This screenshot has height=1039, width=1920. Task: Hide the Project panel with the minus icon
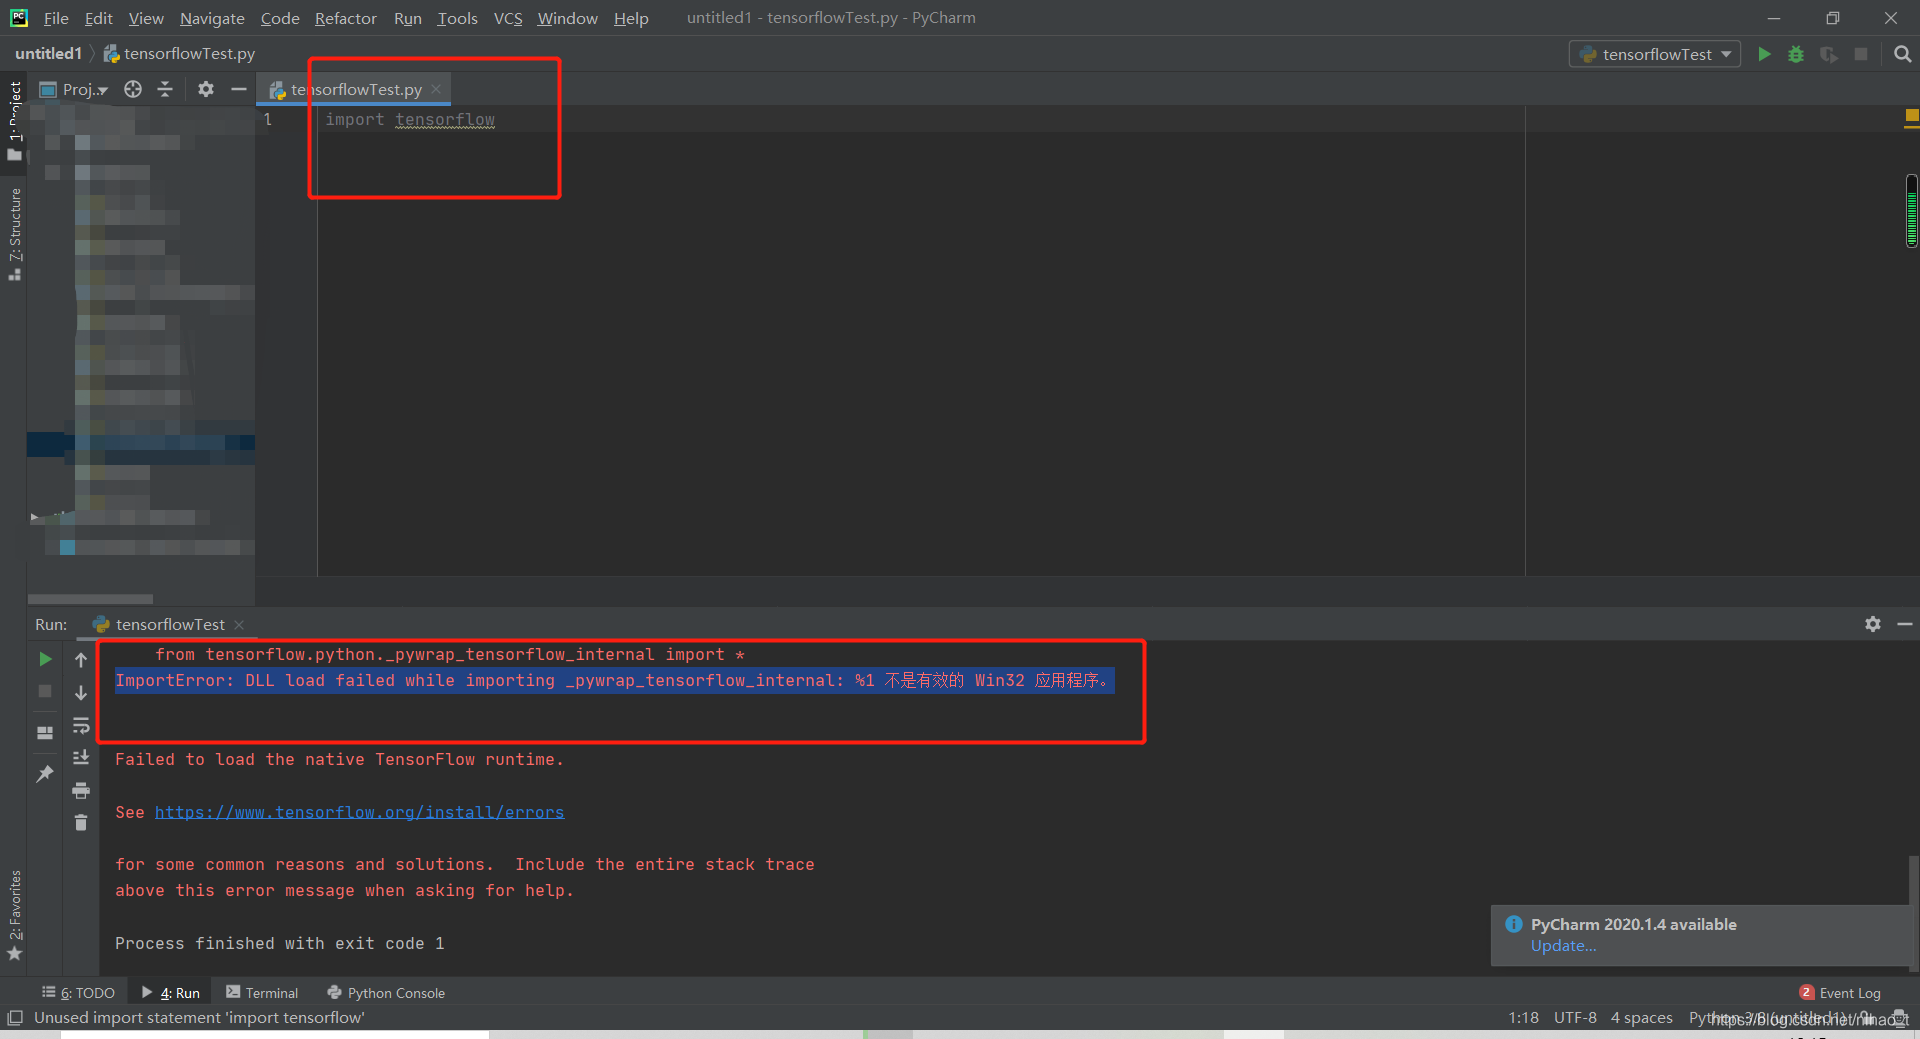(x=238, y=89)
